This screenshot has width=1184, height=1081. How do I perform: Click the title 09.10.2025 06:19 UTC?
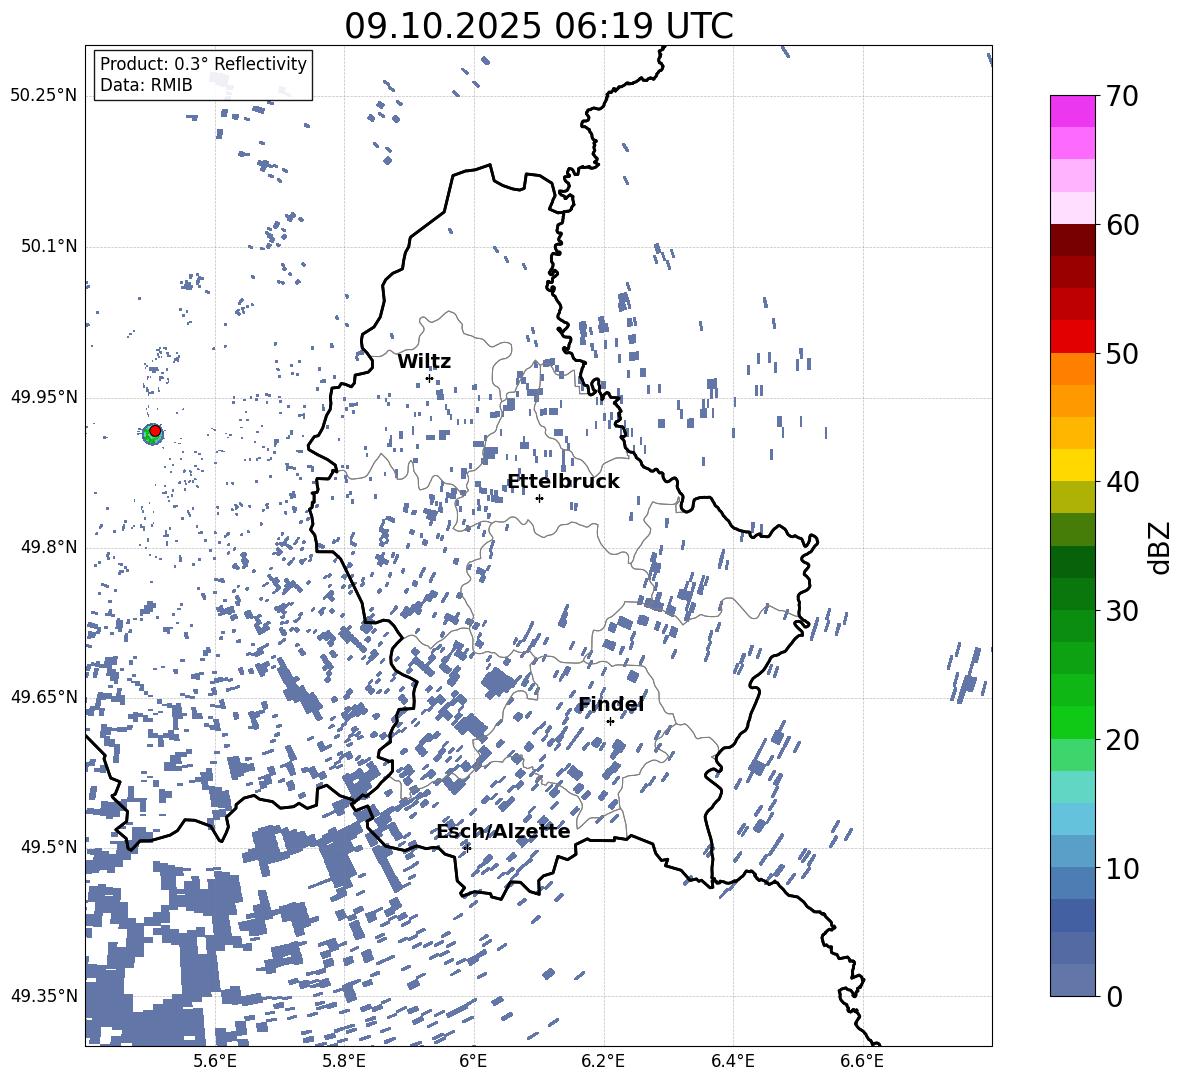[x=539, y=26]
